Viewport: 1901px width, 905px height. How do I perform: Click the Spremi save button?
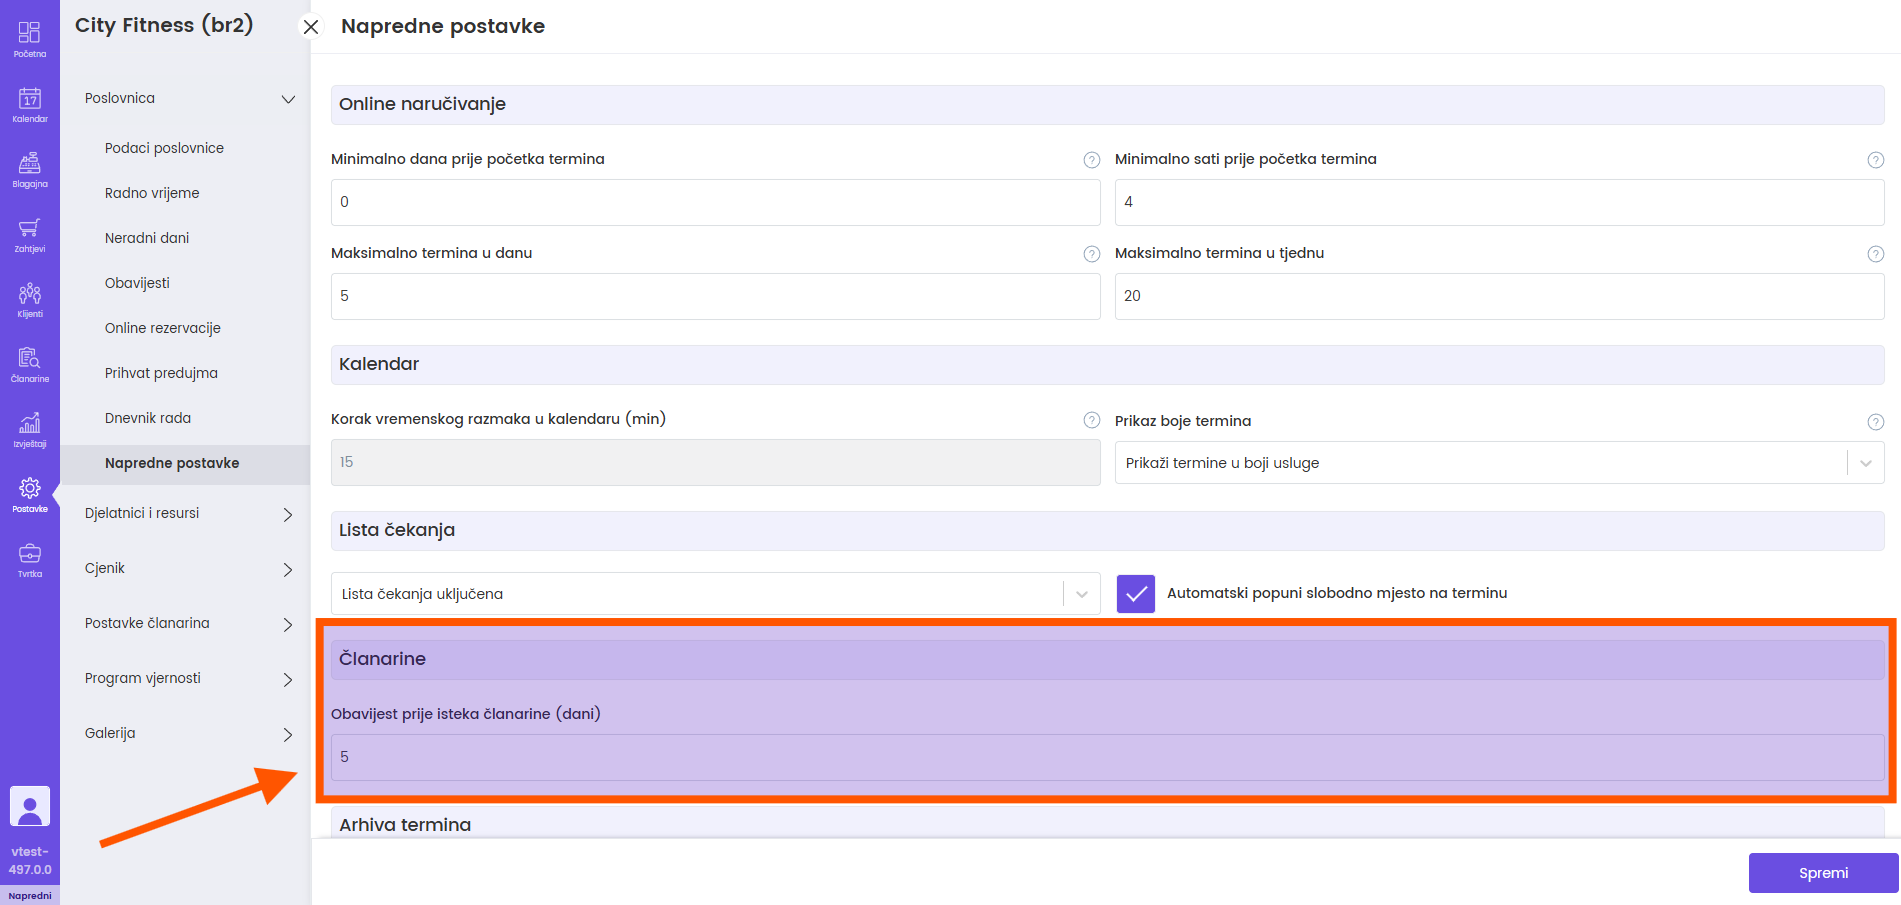[1822, 873]
